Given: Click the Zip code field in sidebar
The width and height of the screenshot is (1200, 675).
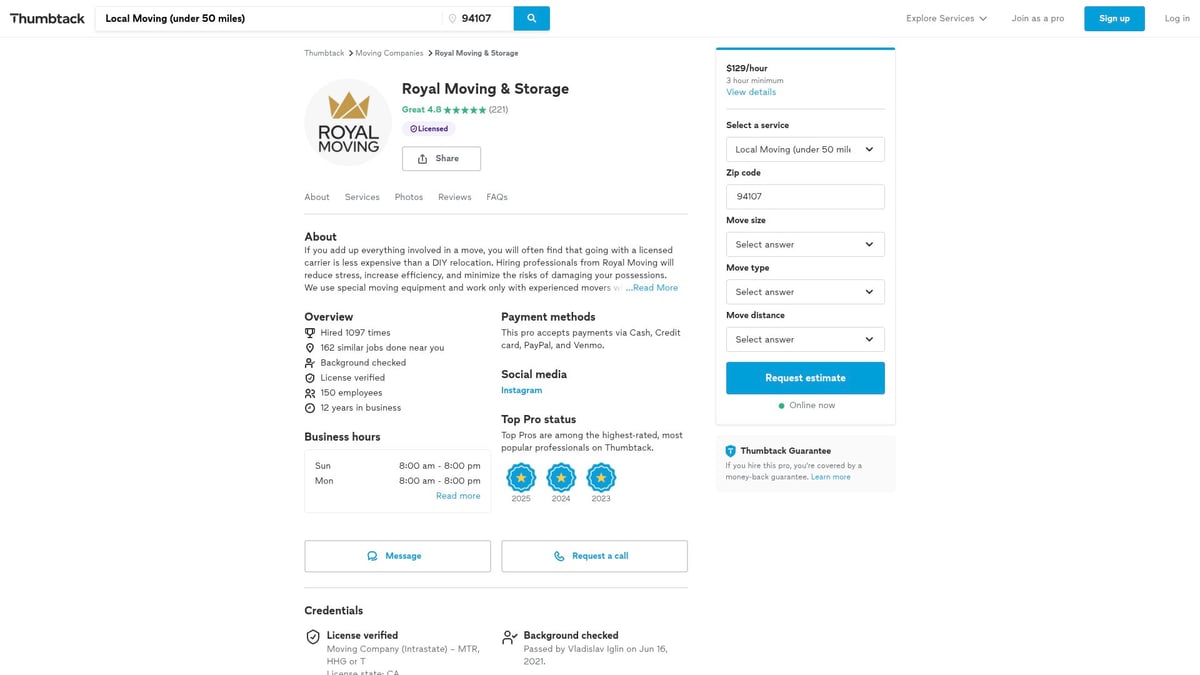Looking at the screenshot, I should (x=805, y=197).
